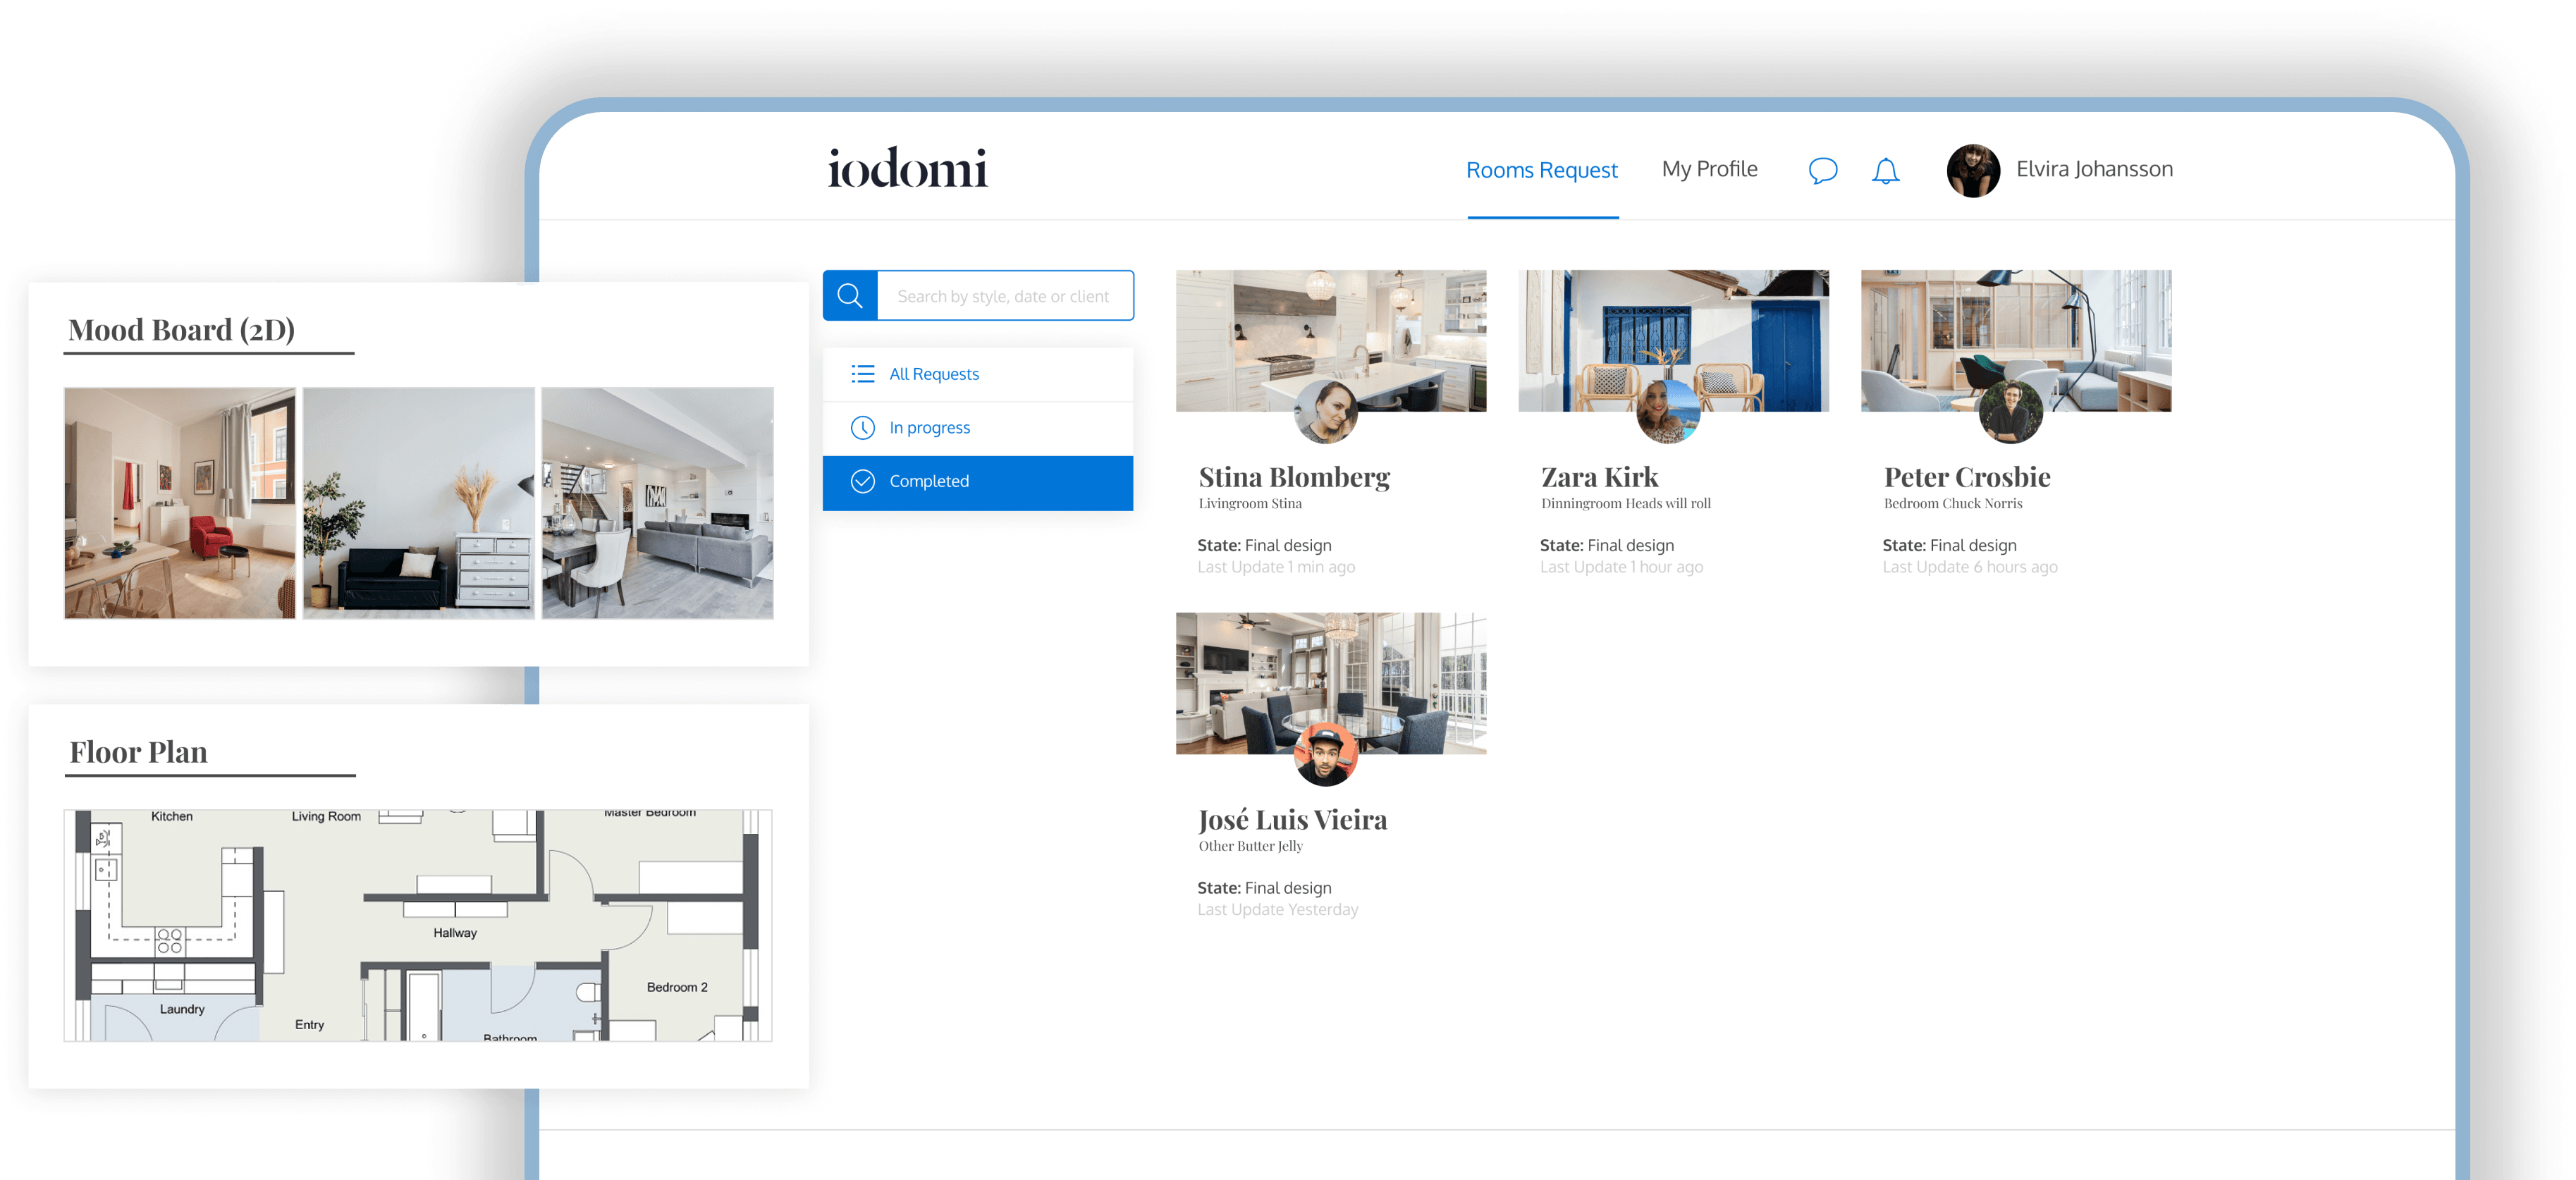
Task: Click the All Requests list icon
Action: 862,374
